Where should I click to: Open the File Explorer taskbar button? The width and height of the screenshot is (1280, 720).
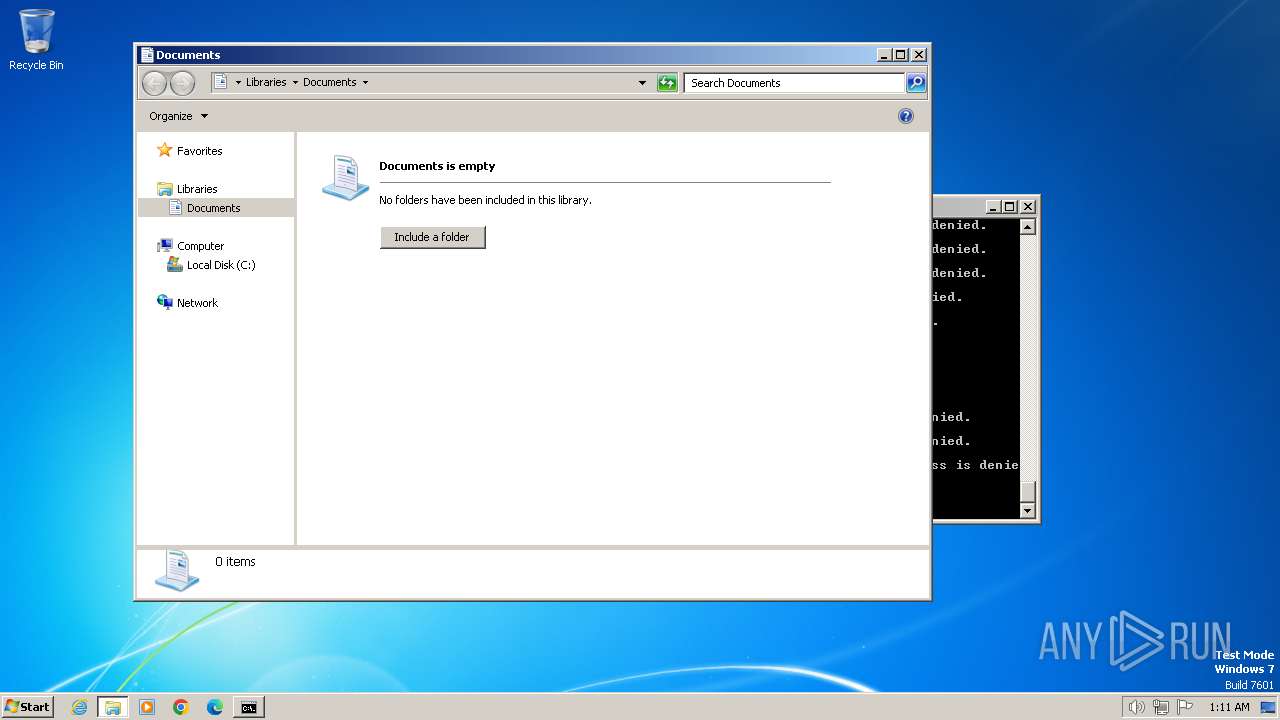(x=113, y=707)
